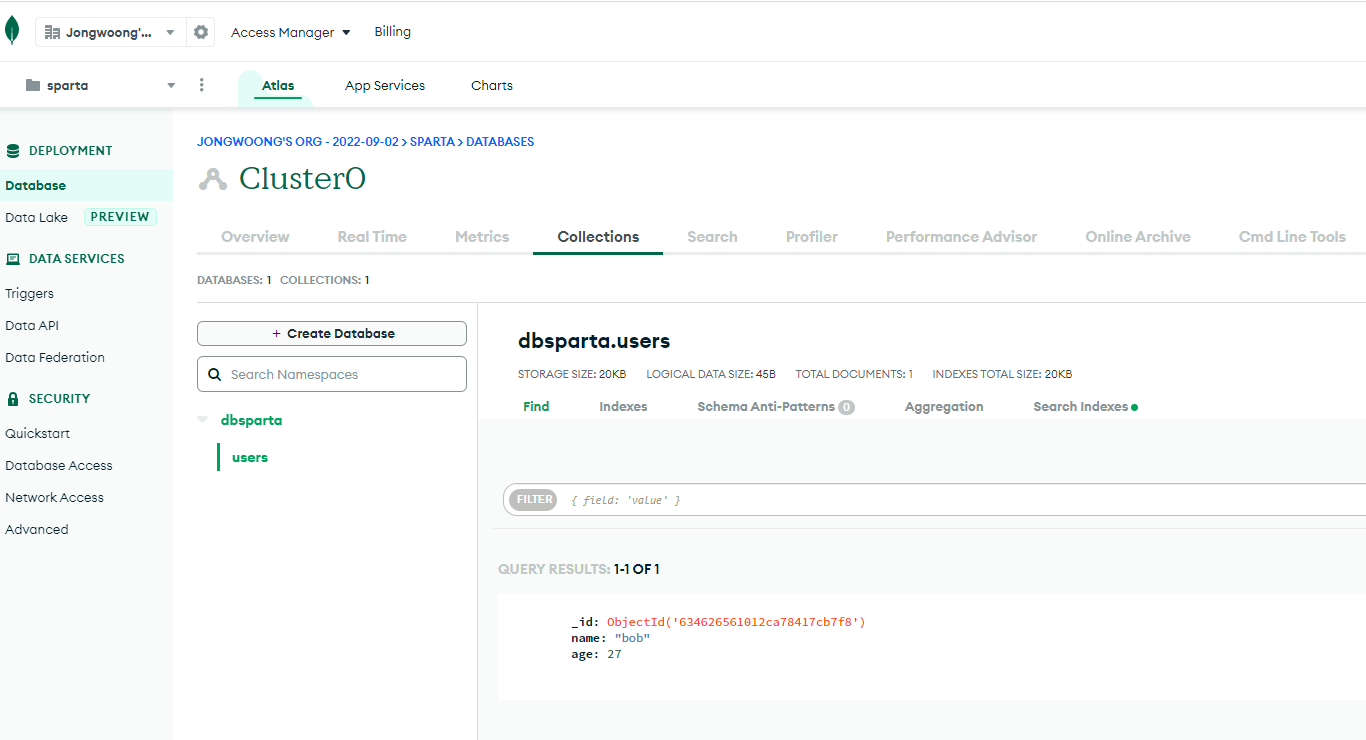Click the sparta project folder icon
The height and width of the screenshot is (740, 1366).
coord(33,85)
